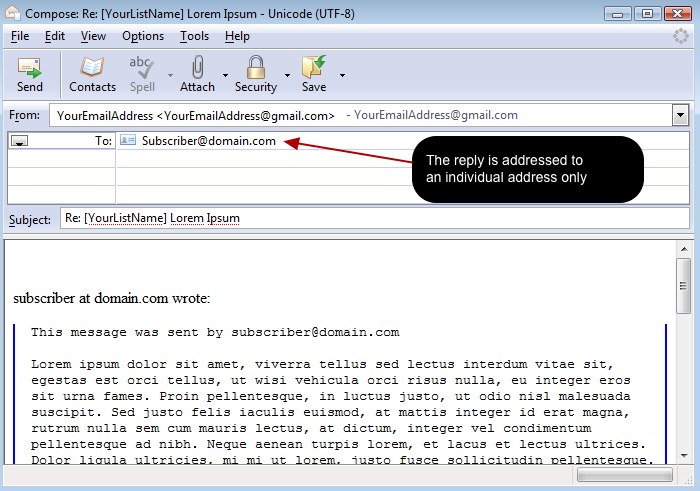
Task: Open the Spell dropdown arrow
Action: pyautogui.click(x=171, y=75)
